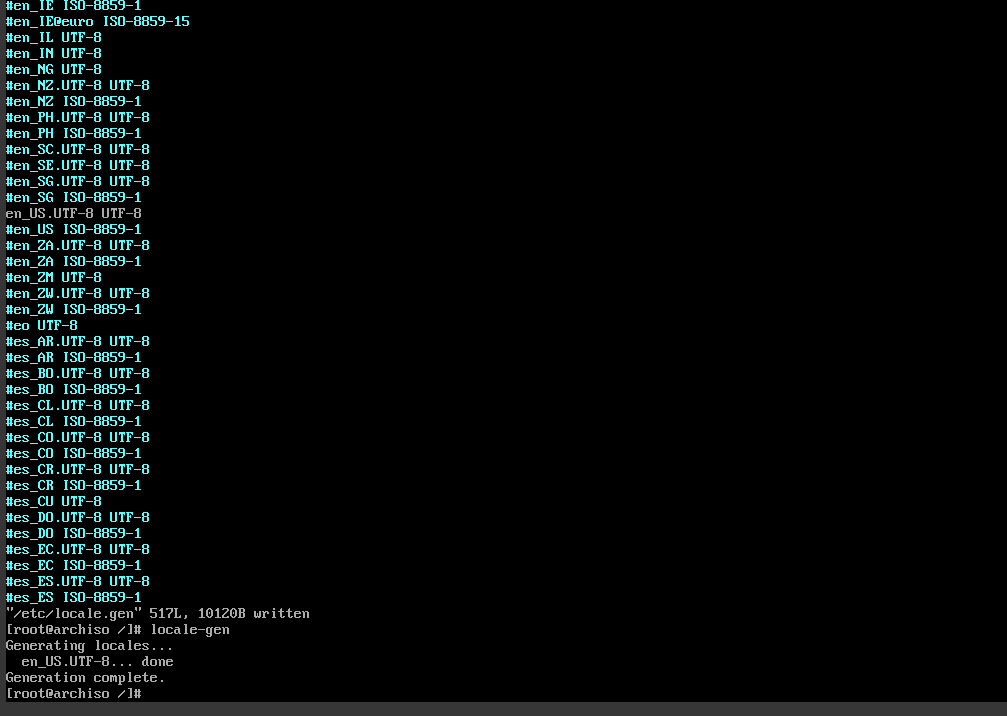The height and width of the screenshot is (716, 1007).
Task: Select the 'Generation complete.' message
Action: pyautogui.click(x=85, y=678)
